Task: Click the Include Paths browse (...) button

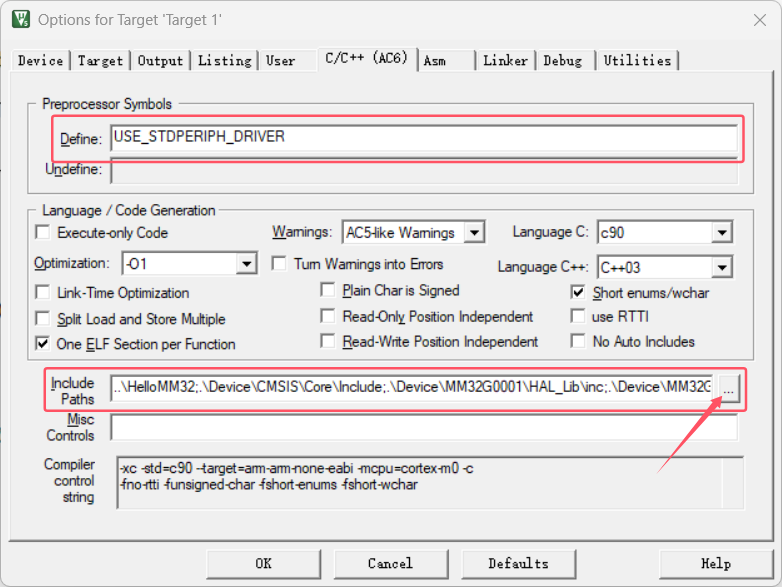Action: [x=729, y=388]
